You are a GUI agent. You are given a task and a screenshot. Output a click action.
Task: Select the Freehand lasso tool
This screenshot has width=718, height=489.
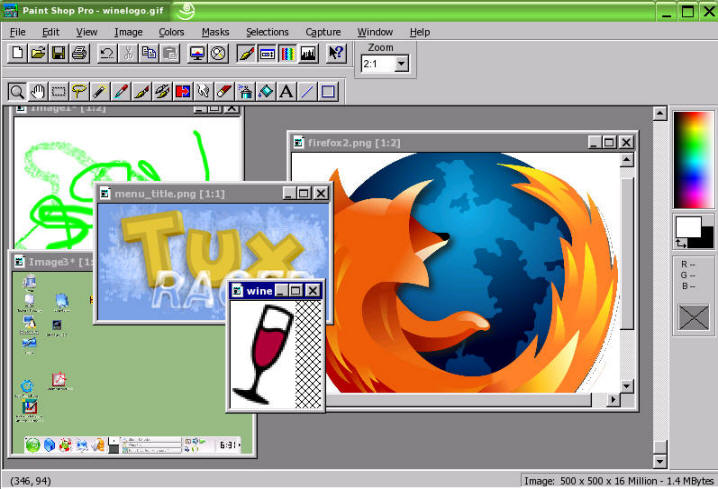[79, 92]
